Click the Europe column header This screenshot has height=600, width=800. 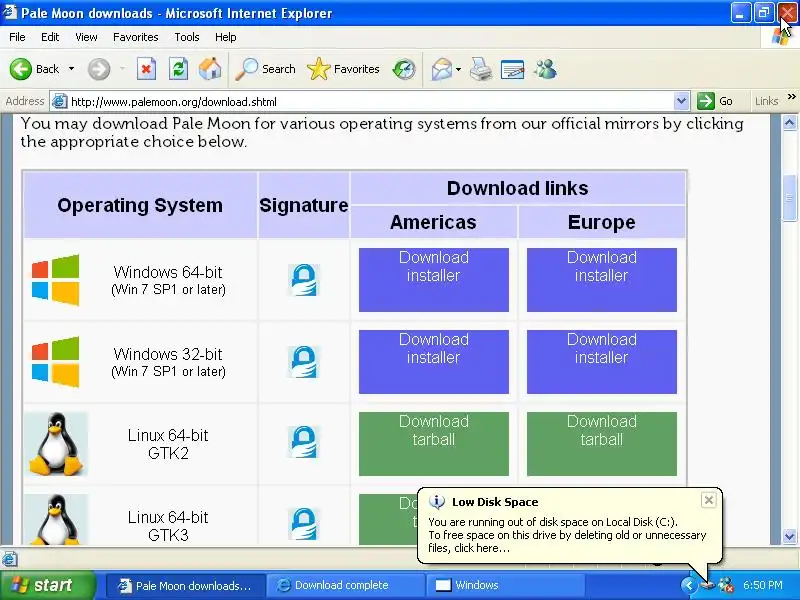602,222
